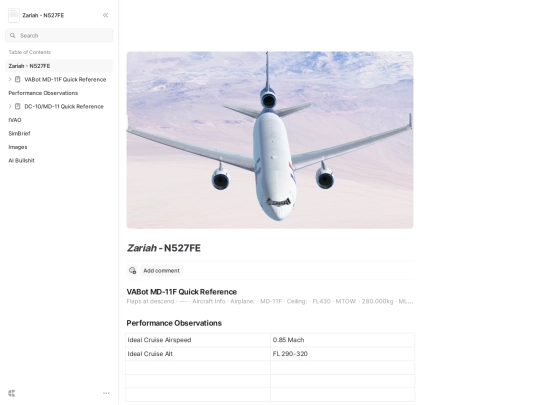Click the 0.85 Mach table cell

pyautogui.click(x=342, y=340)
